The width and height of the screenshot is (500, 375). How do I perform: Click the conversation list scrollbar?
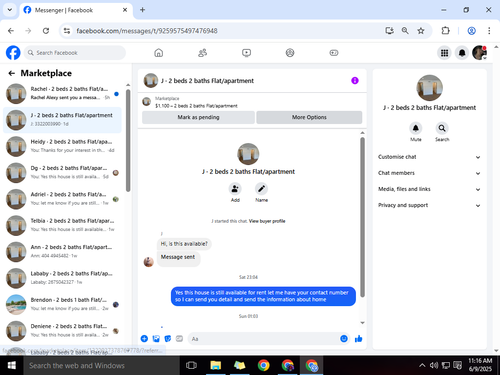point(128,140)
